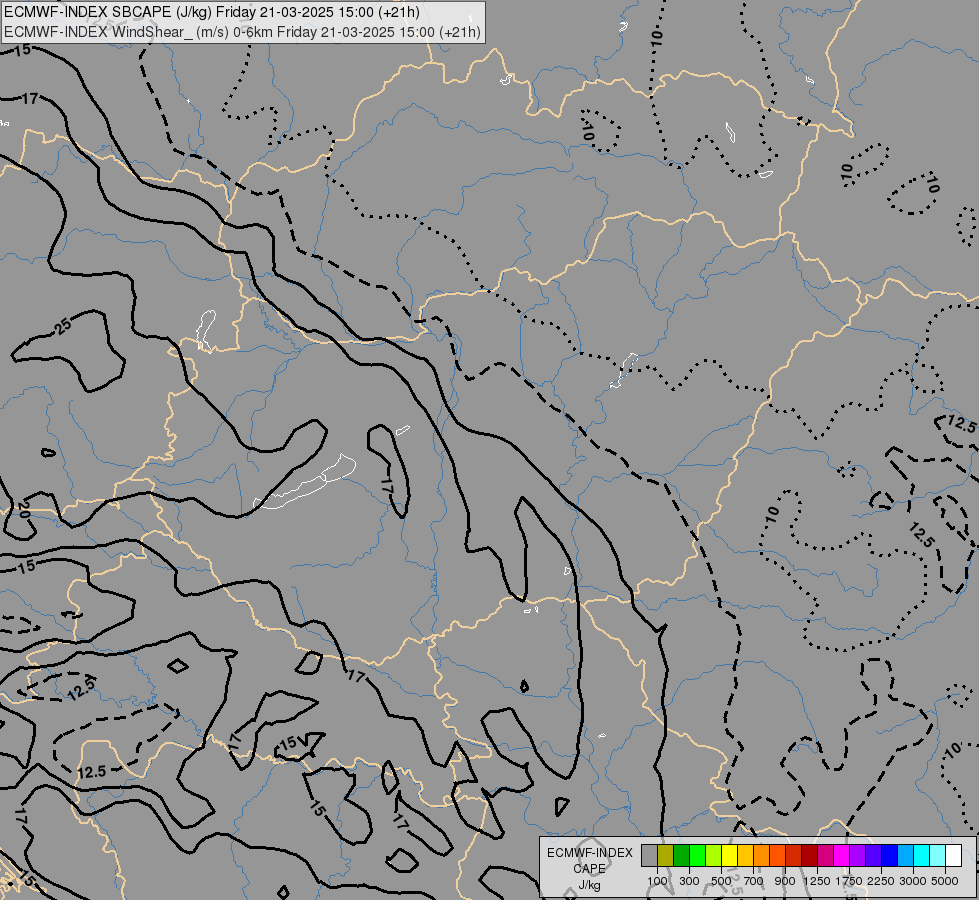This screenshot has height=900, width=979.
Task: Click the "5000" legend value
Action: (x=945, y=881)
